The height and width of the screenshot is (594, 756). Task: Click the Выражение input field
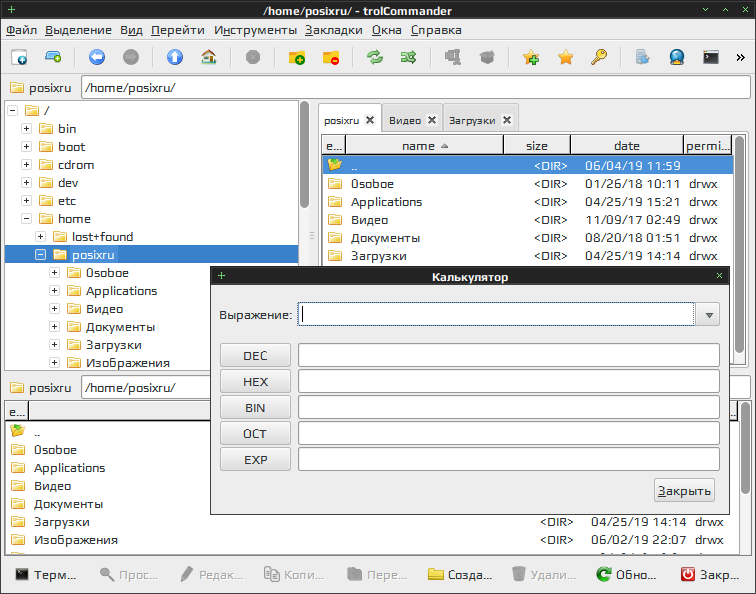point(496,315)
